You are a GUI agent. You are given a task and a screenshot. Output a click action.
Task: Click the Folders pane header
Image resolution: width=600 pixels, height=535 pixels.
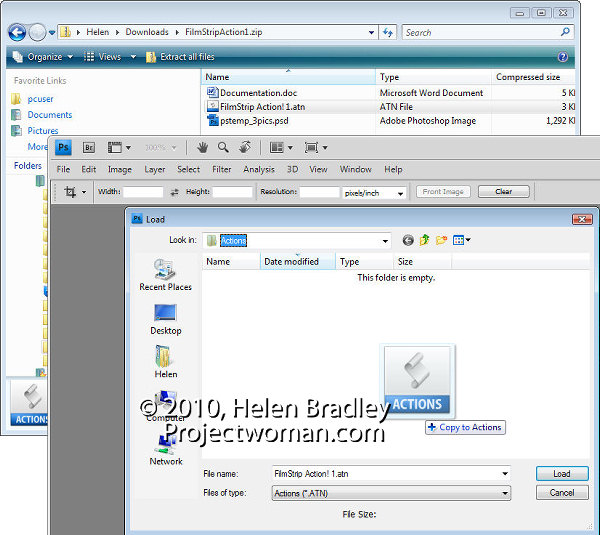pos(28,166)
